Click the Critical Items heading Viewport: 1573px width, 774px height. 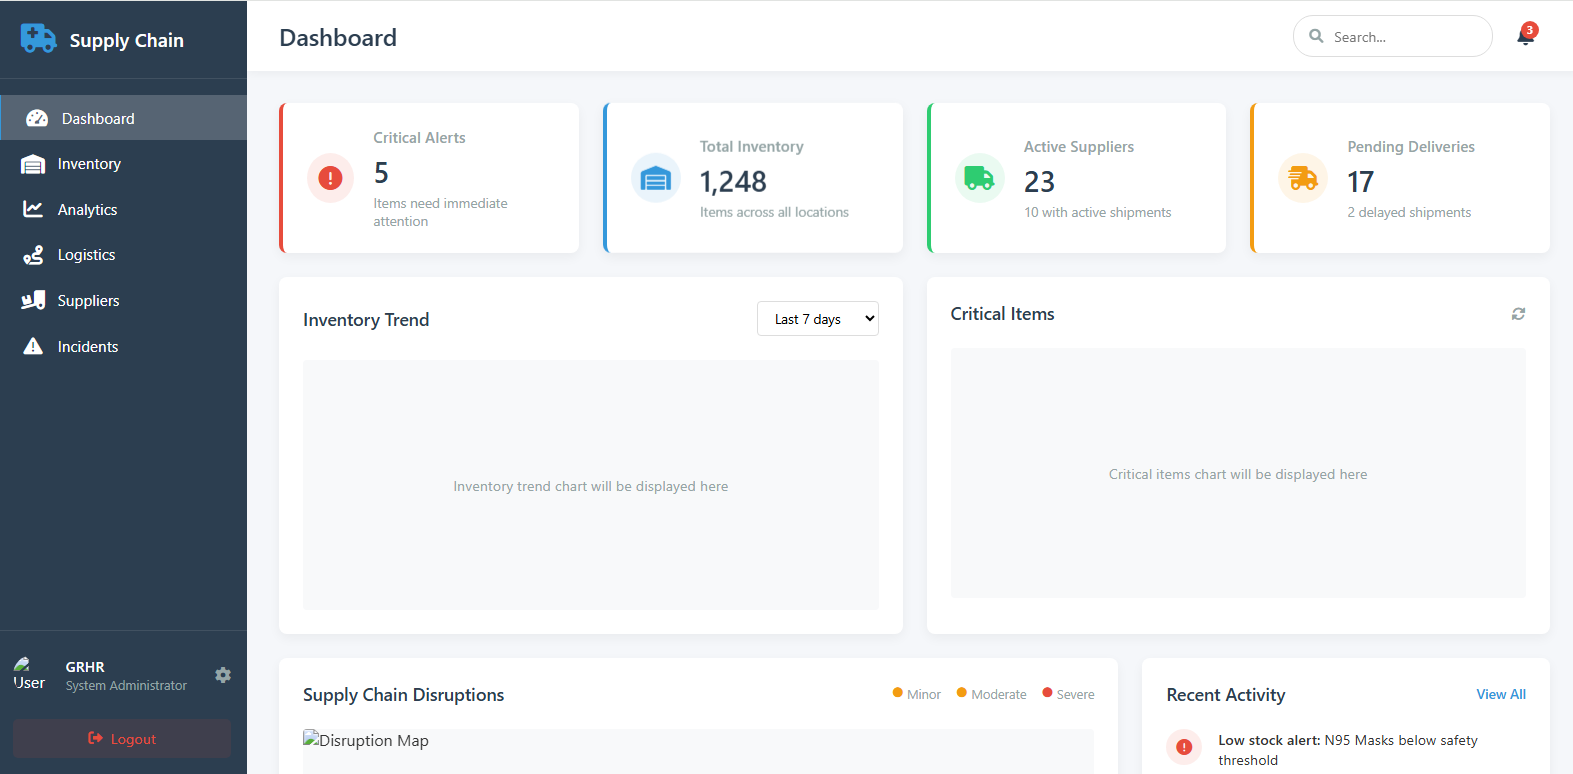(x=1002, y=314)
